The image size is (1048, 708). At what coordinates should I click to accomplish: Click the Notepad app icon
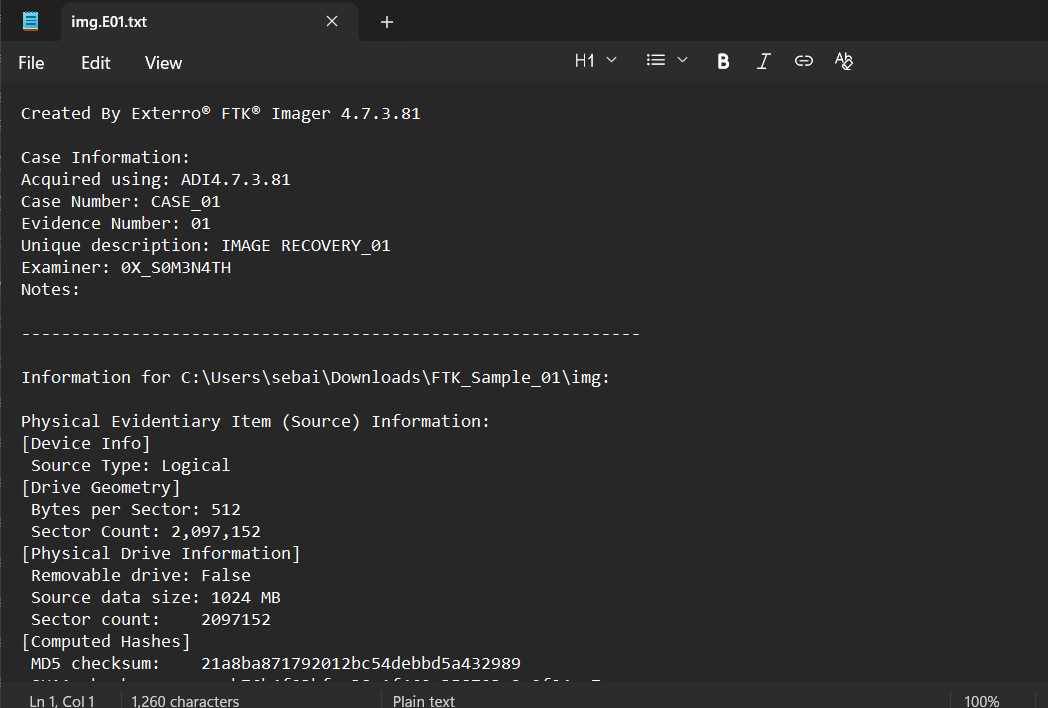tap(30, 21)
